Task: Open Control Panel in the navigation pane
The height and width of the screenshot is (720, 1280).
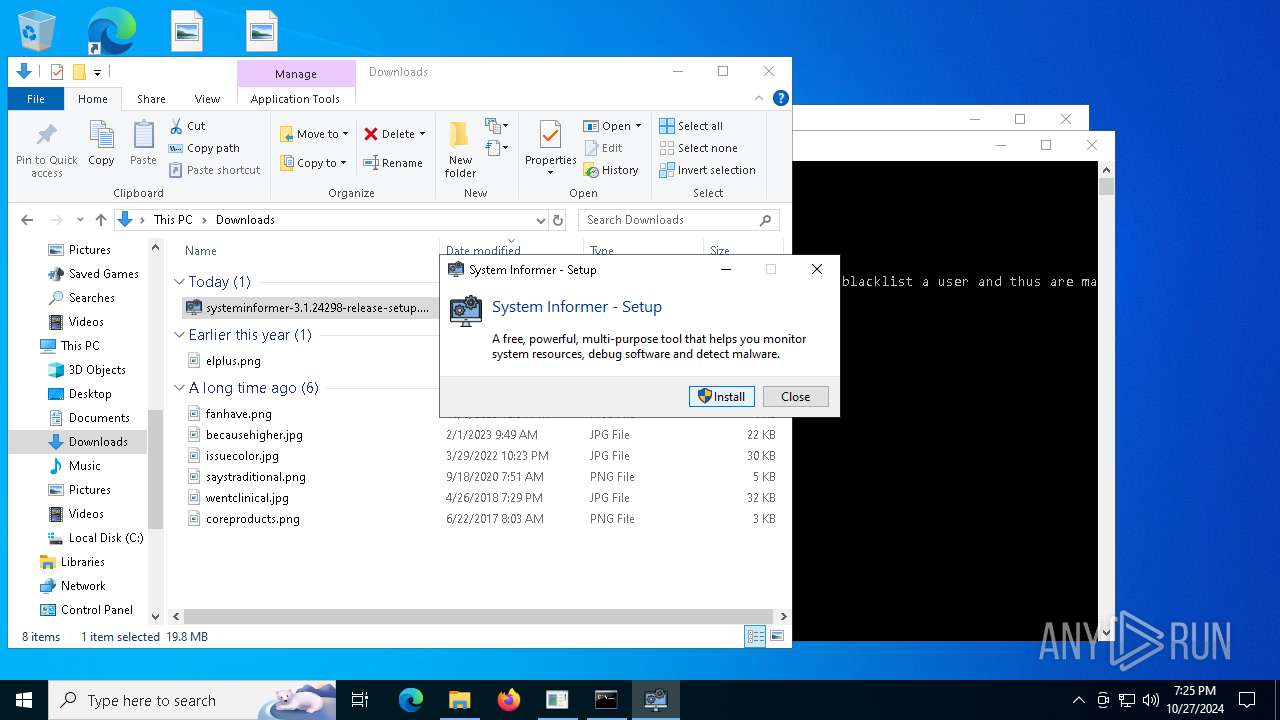Action: tap(97, 610)
